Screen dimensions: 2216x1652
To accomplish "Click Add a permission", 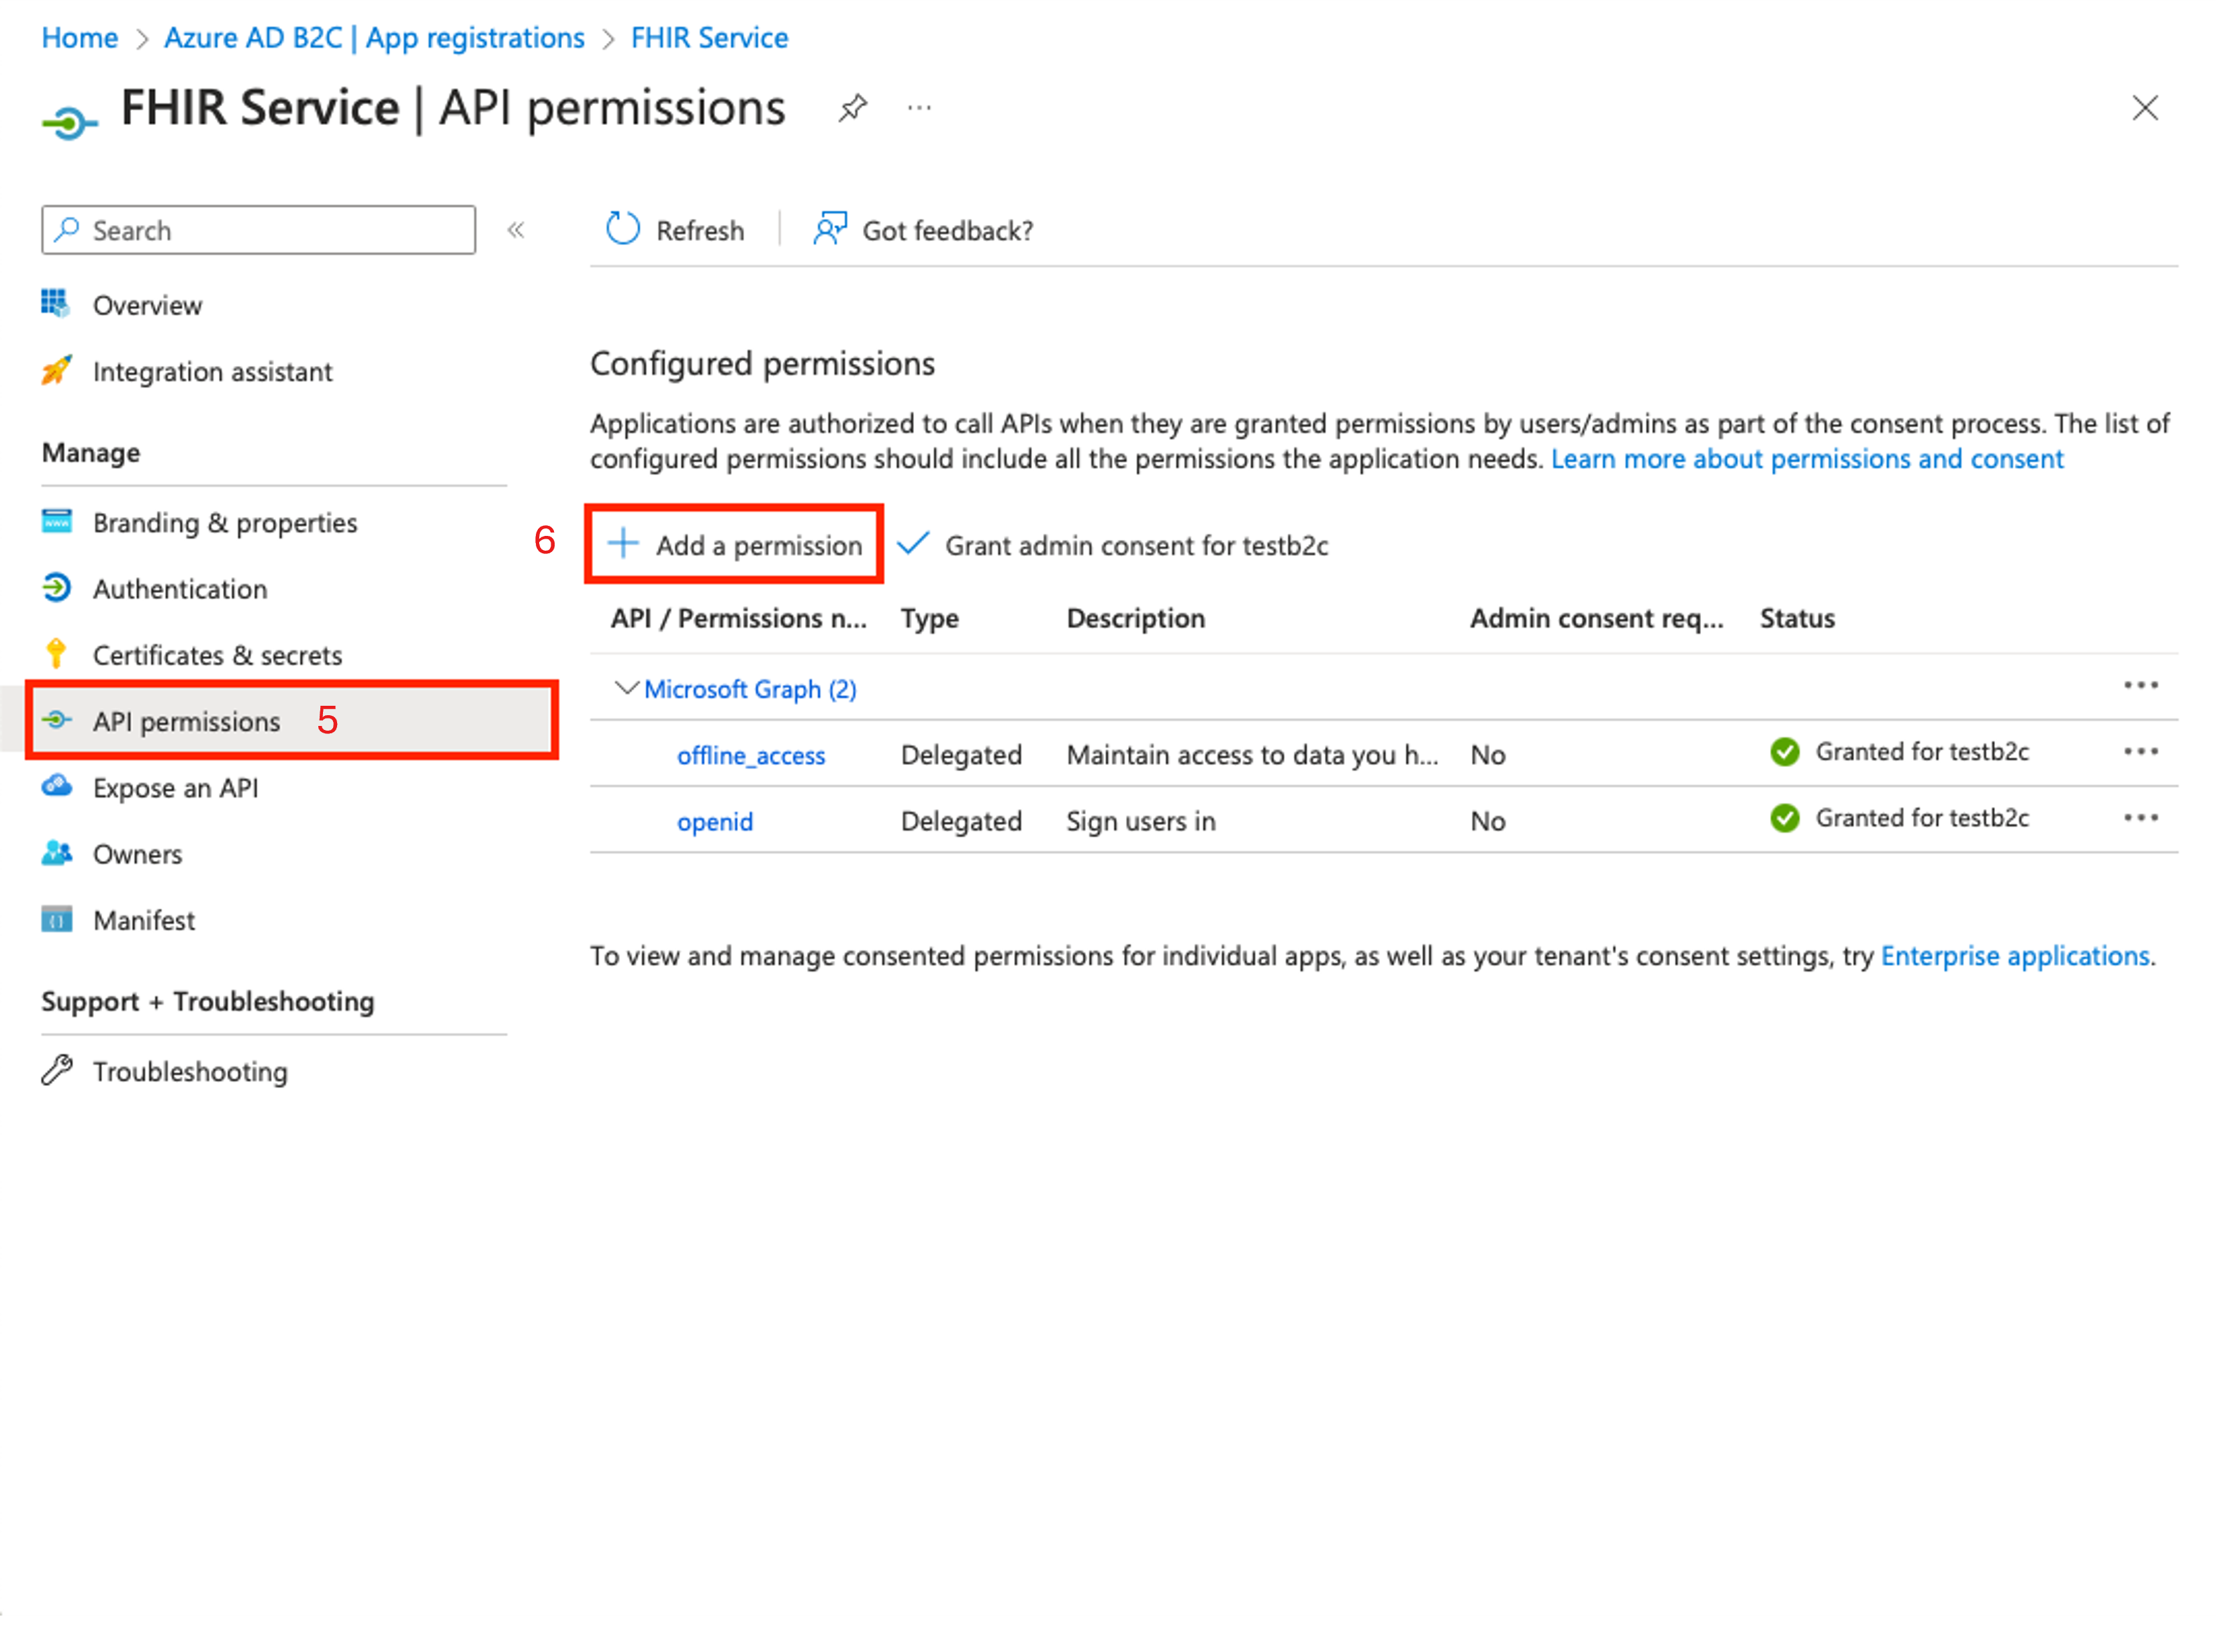I will (x=735, y=545).
